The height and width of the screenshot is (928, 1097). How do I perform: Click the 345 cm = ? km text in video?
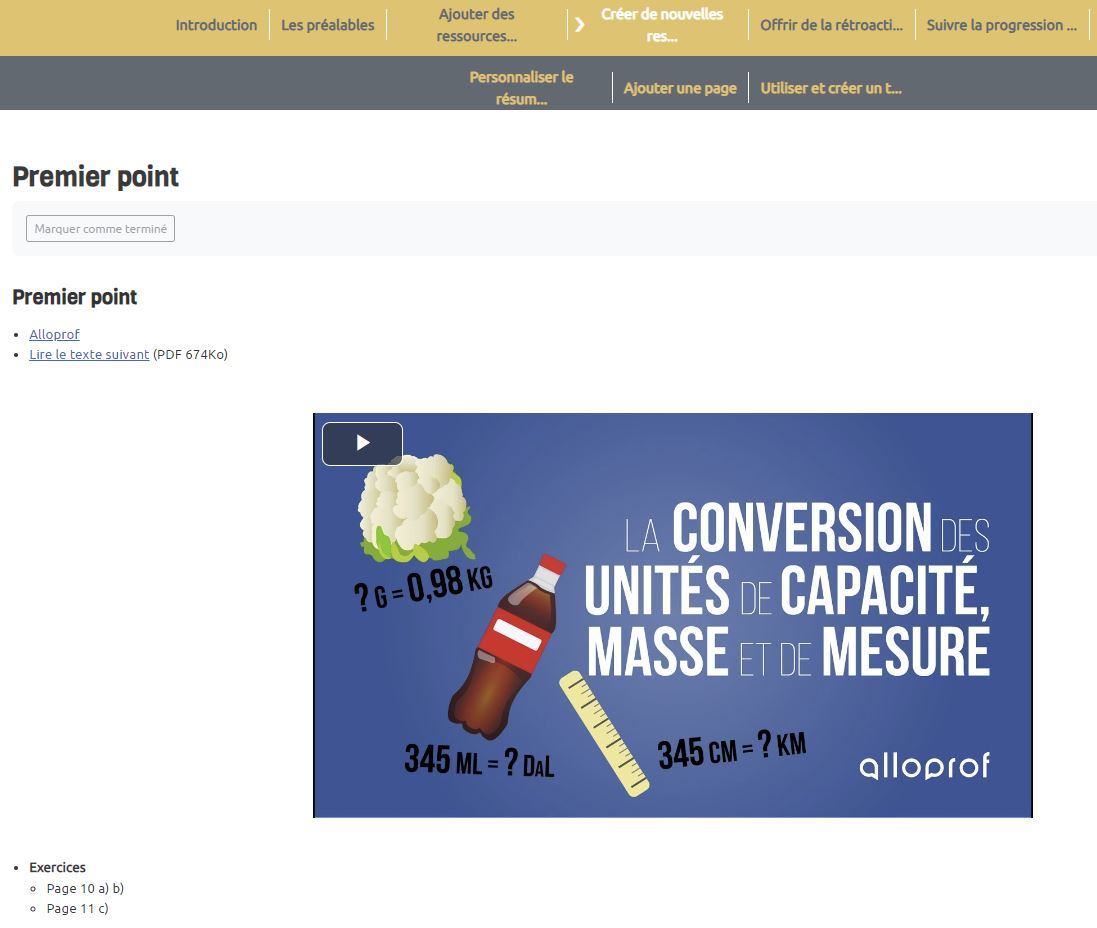coord(731,749)
